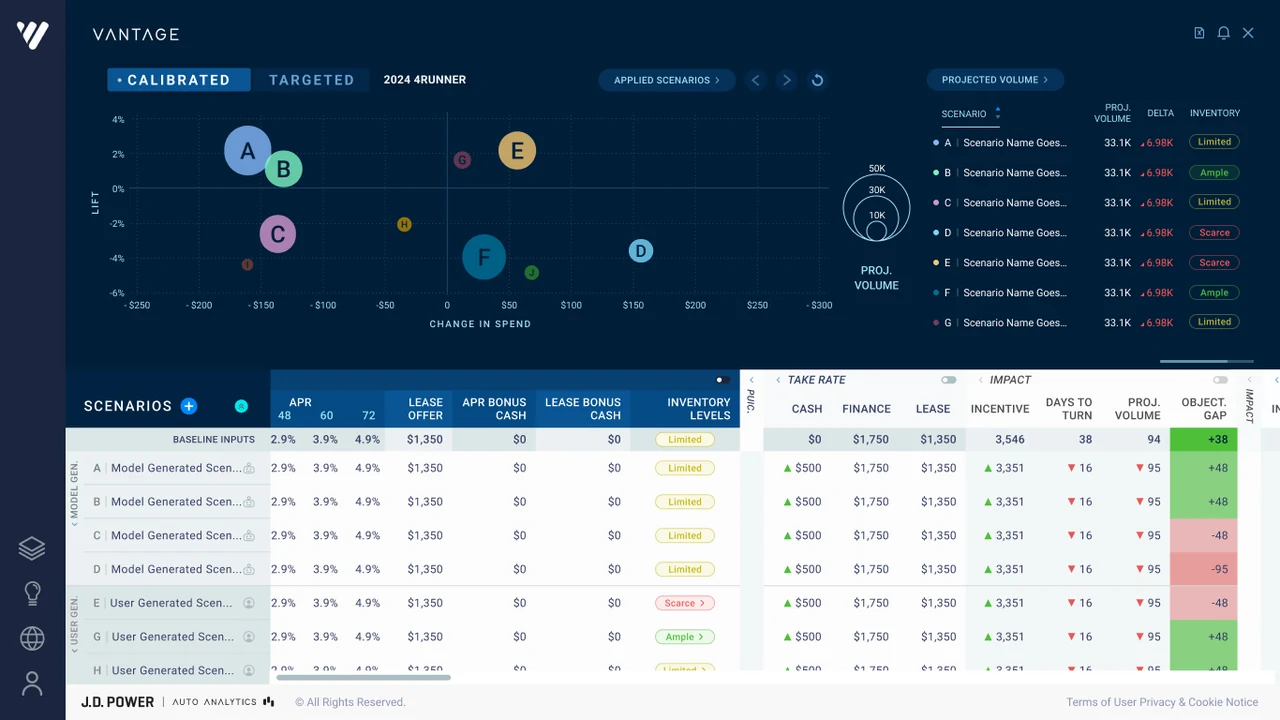Open the user profile icon in sidebar
This screenshot has width=1280, height=720.
32,683
